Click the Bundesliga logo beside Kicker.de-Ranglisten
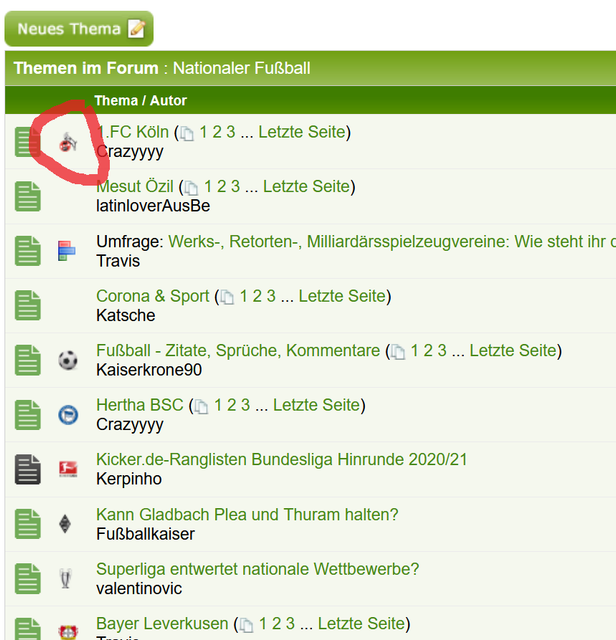Image resolution: width=616 pixels, height=640 pixels. [x=67, y=469]
